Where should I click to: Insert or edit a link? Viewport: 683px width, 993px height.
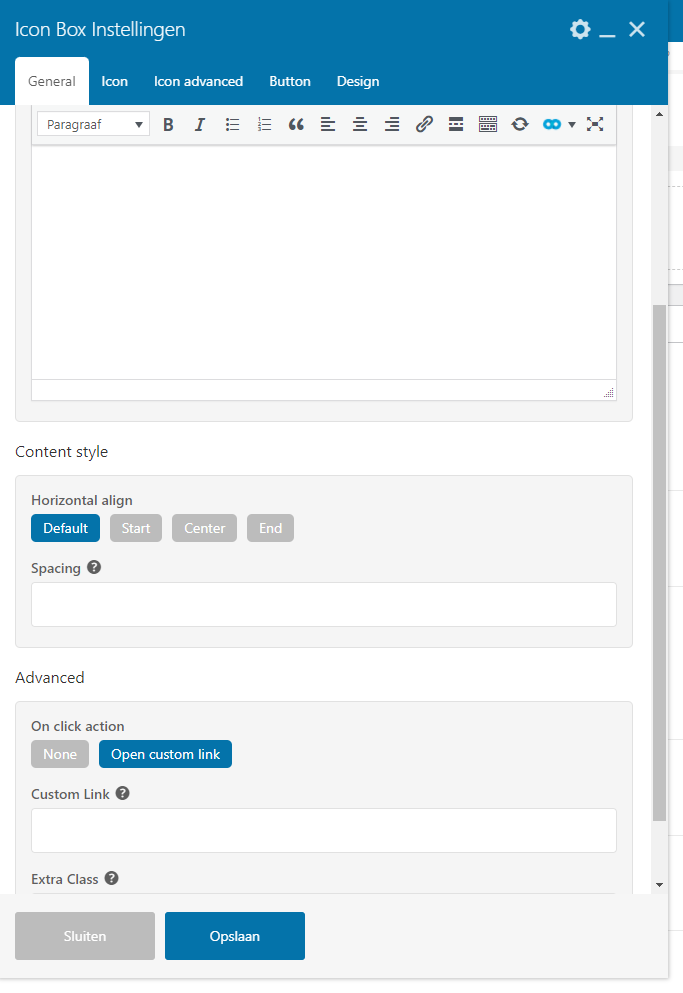[x=424, y=124]
